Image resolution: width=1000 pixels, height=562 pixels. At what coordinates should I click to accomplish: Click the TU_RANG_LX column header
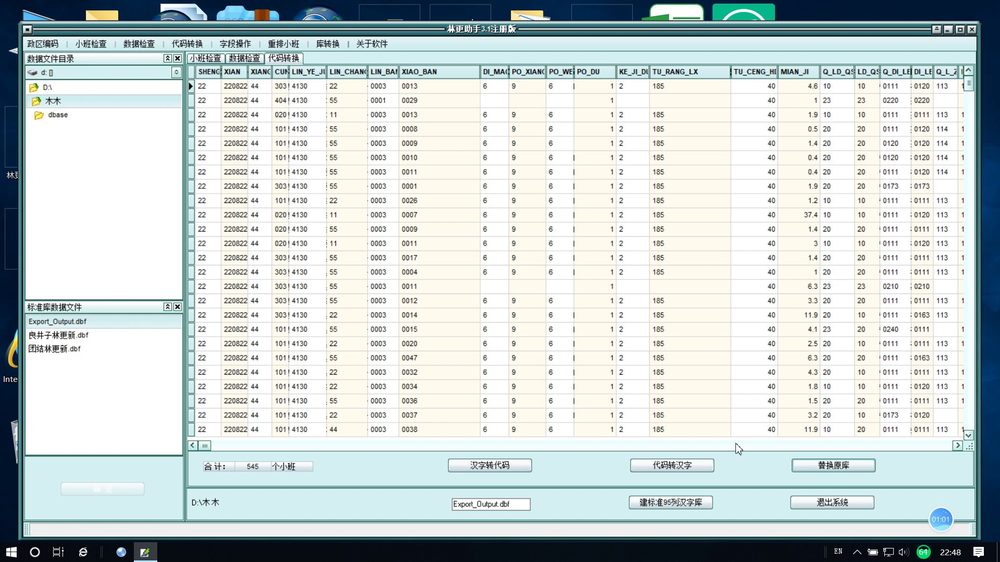pos(690,72)
